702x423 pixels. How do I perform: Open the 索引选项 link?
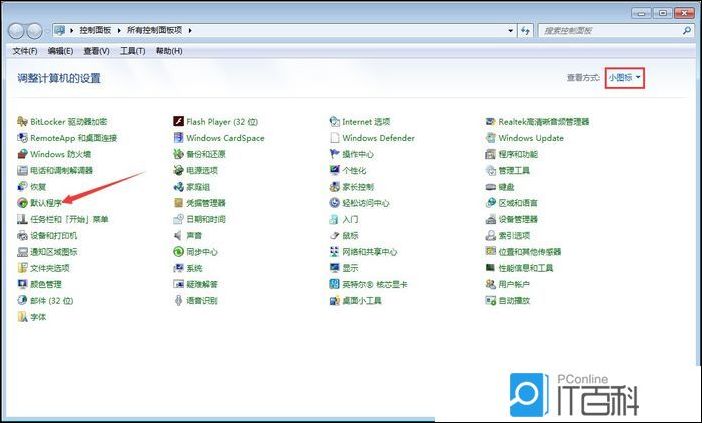pos(514,235)
